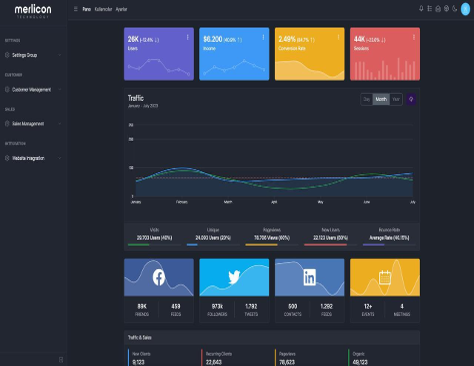The height and width of the screenshot is (366, 474).
Task: Open the blue user avatar menu
Action: 465,9
